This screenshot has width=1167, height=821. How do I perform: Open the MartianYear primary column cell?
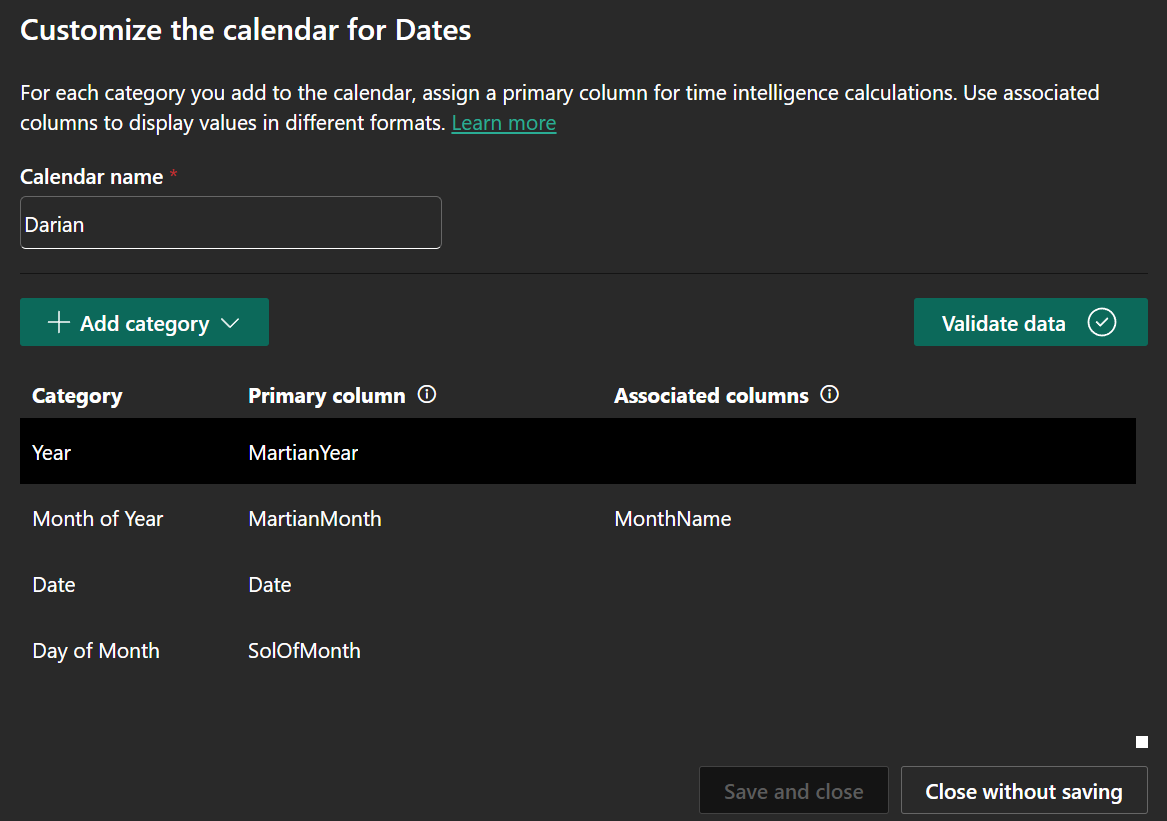(303, 453)
